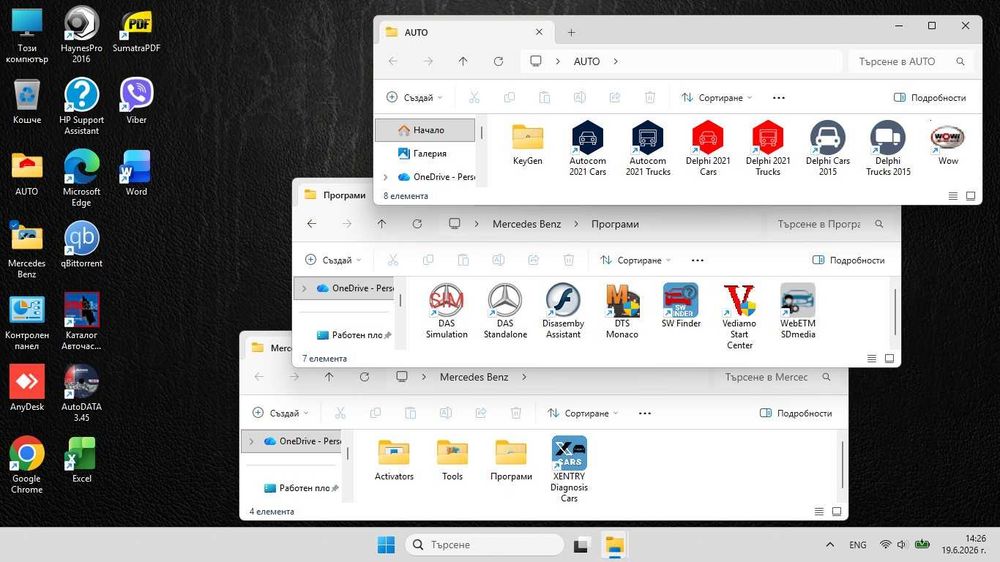The image size is (1000, 562).
Task: Select Vediamo Start Center shortcut
Action: (739, 316)
